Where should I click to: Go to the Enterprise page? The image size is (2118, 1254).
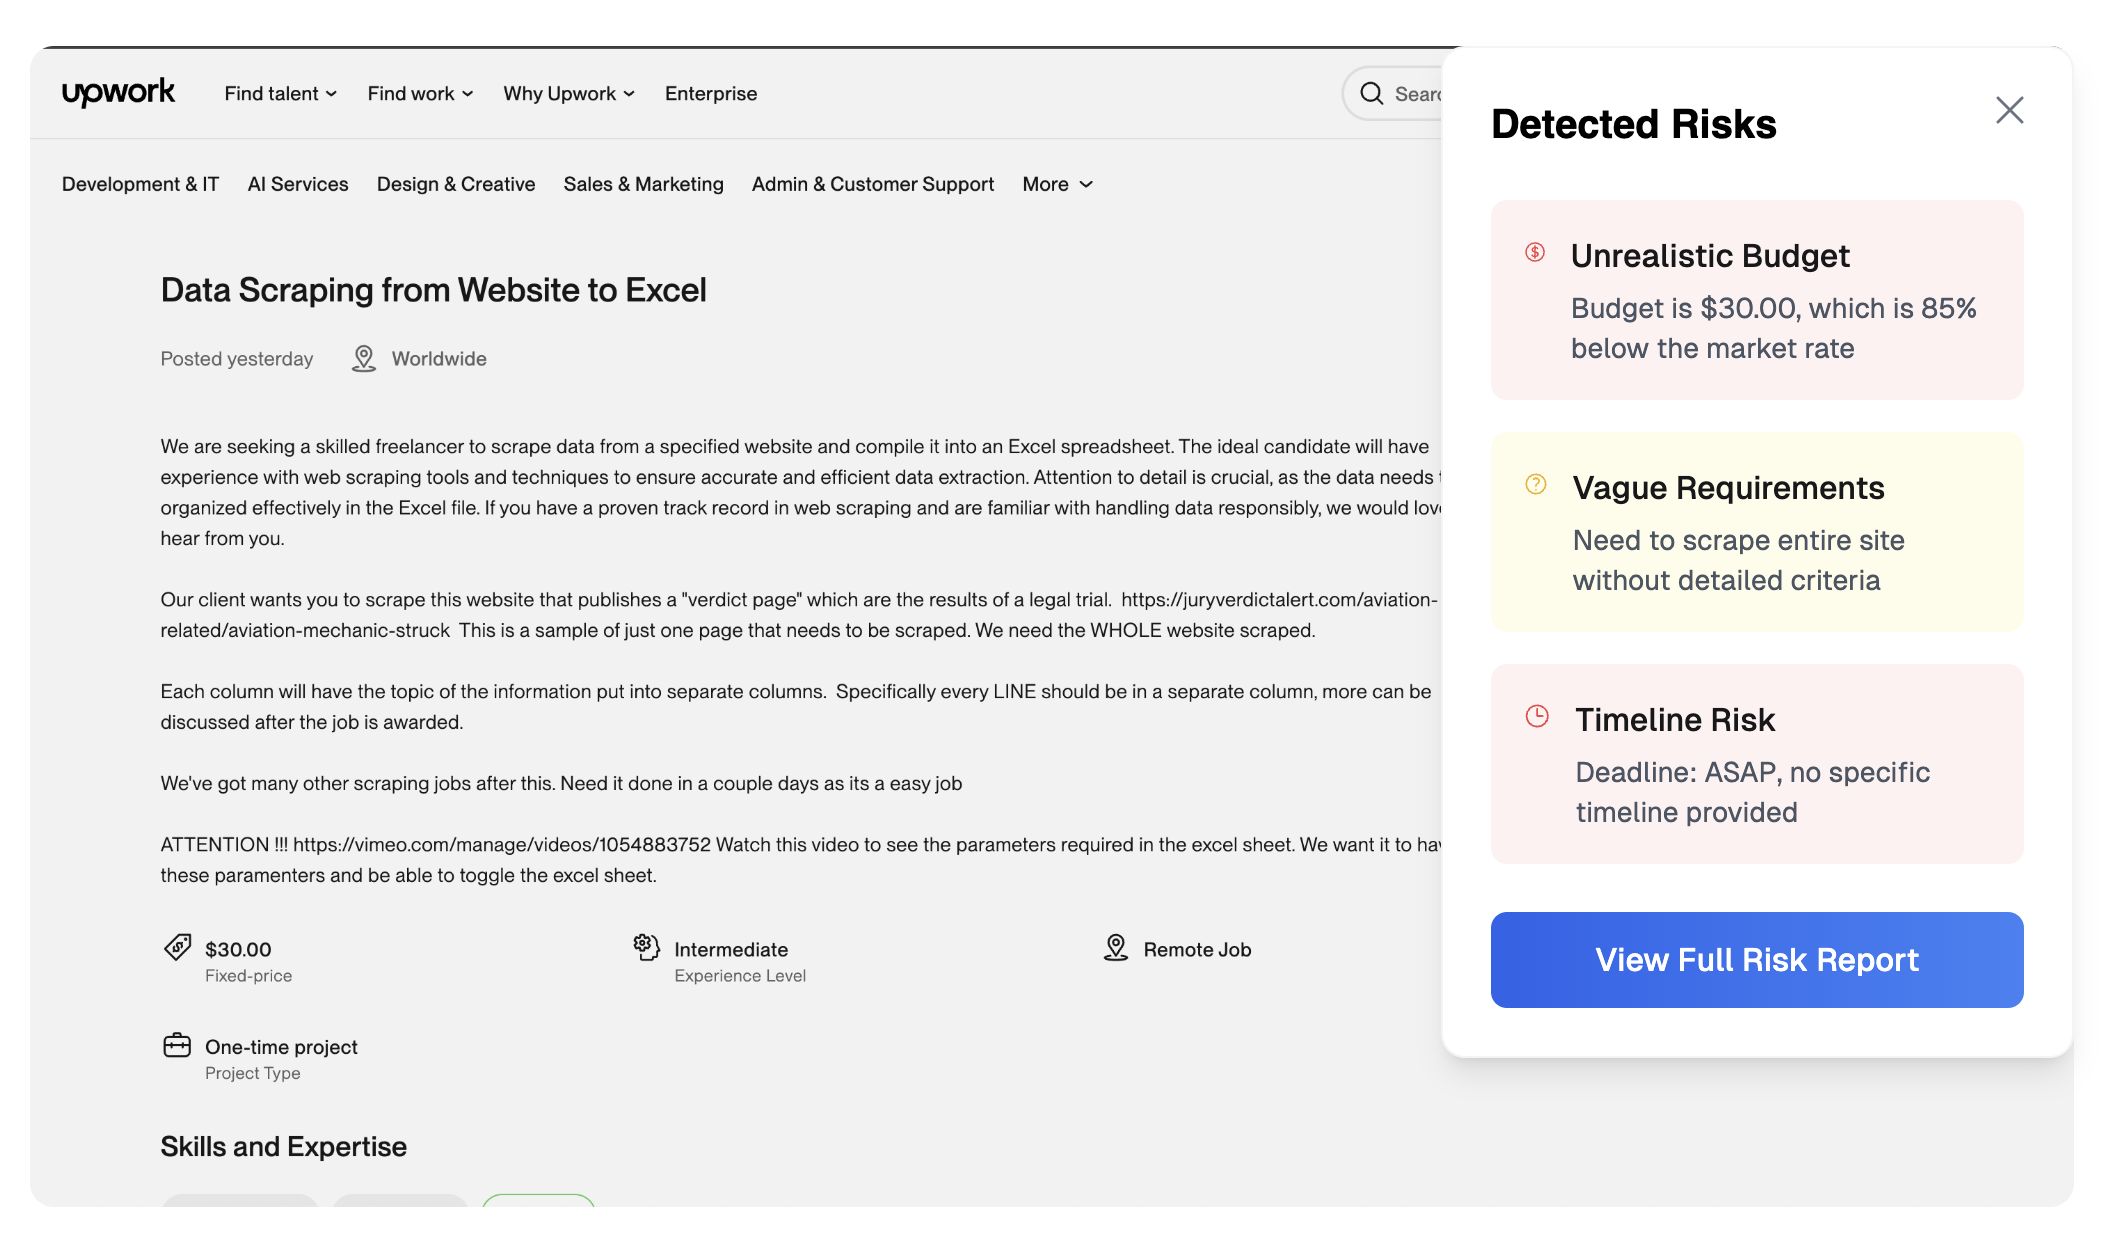[711, 94]
